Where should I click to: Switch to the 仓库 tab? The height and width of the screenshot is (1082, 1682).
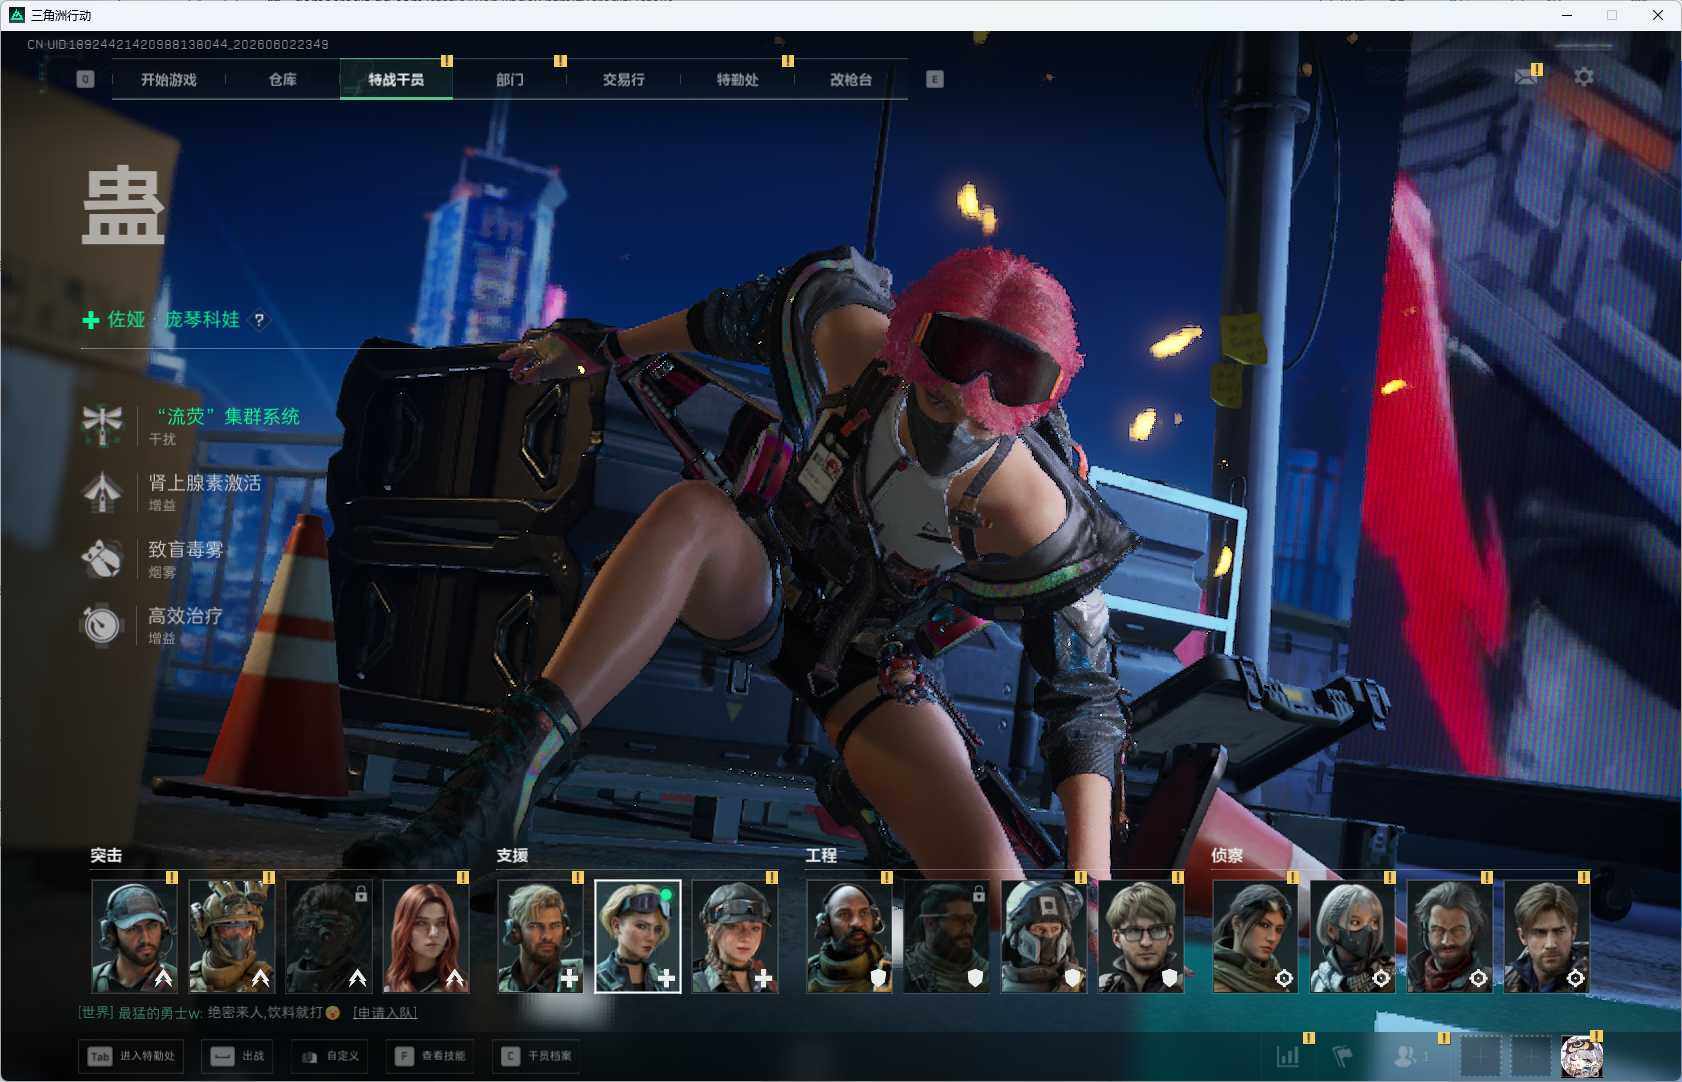tap(283, 80)
